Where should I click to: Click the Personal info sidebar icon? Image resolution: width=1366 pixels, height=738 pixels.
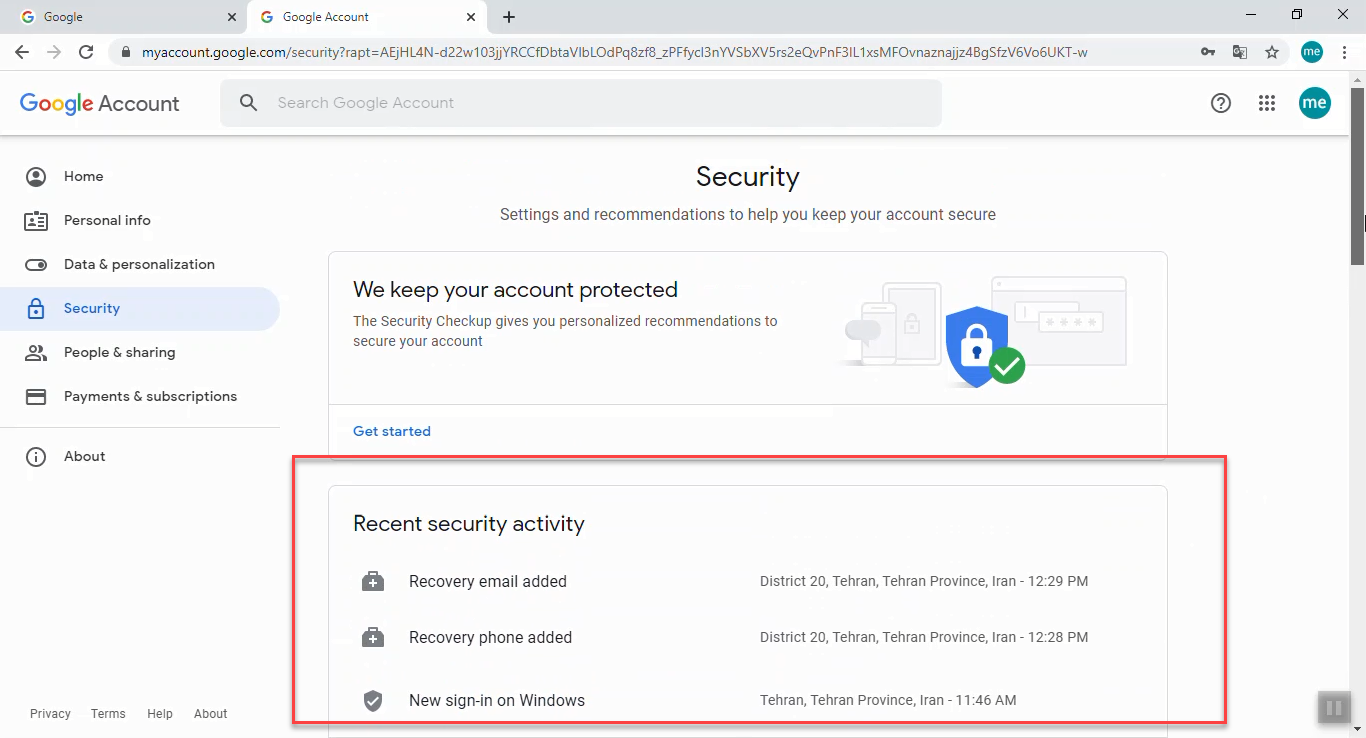pyautogui.click(x=36, y=220)
